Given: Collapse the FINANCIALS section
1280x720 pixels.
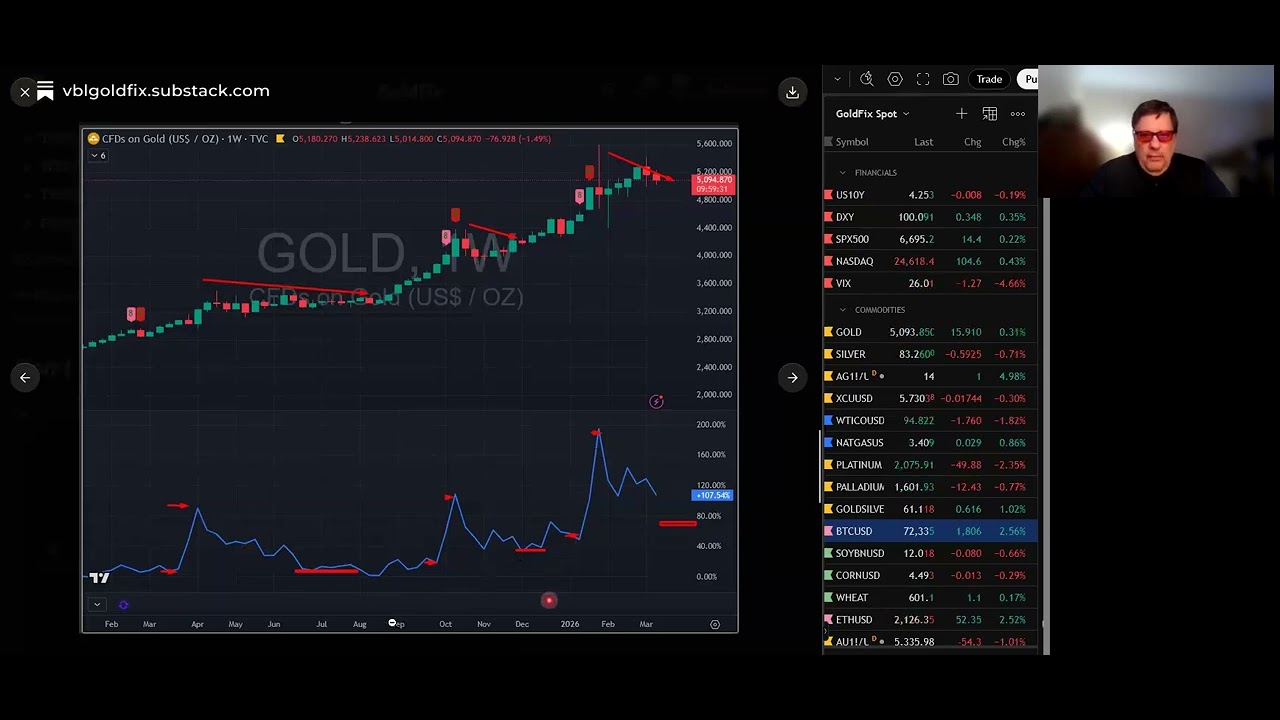Looking at the screenshot, I should click(x=843, y=173).
